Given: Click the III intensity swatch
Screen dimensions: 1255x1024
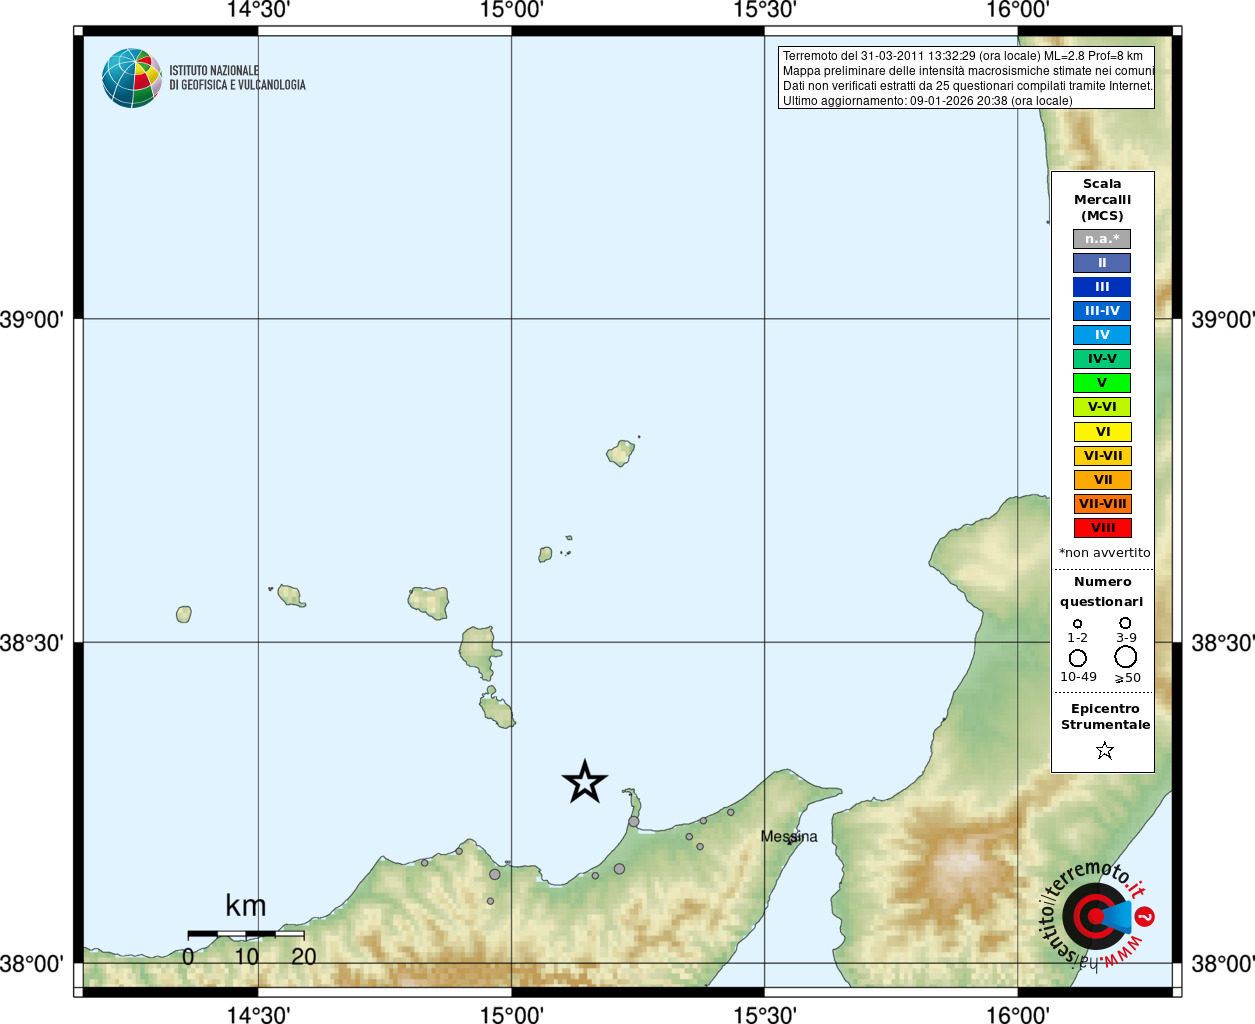Looking at the screenshot, I should click(1102, 287).
